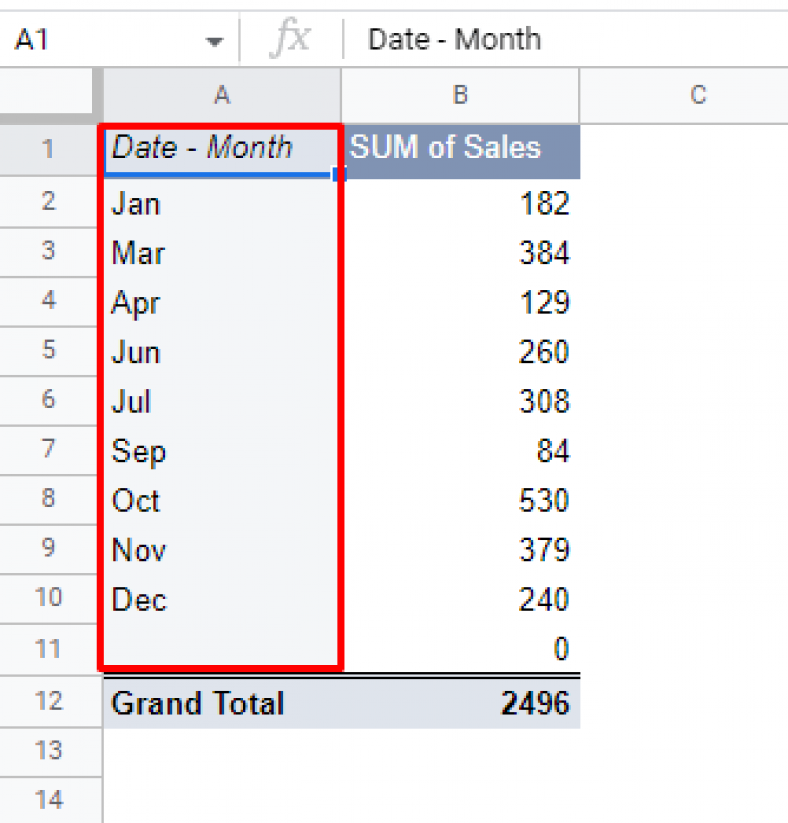Select column B header
The width and height of the screenshot is (788, 823).
pyautogui.click(x=459, y=96)
